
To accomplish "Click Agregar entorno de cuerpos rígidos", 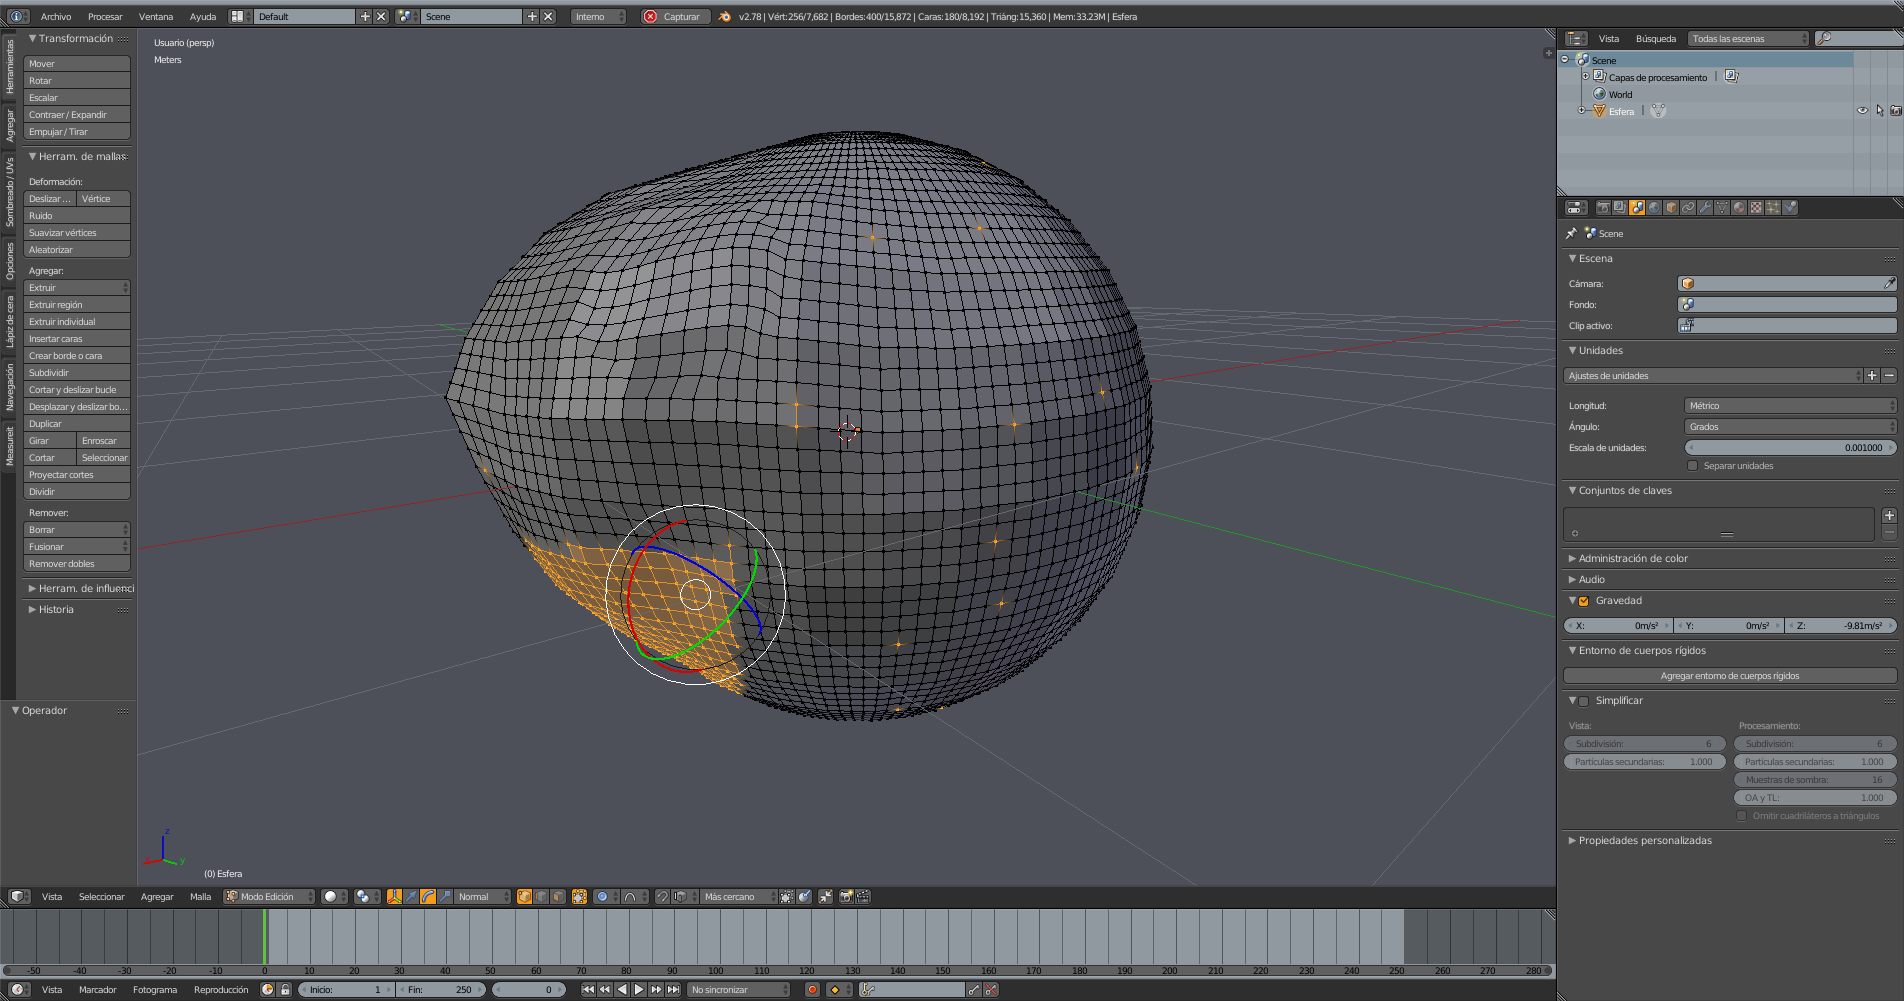I will 1729,676.
